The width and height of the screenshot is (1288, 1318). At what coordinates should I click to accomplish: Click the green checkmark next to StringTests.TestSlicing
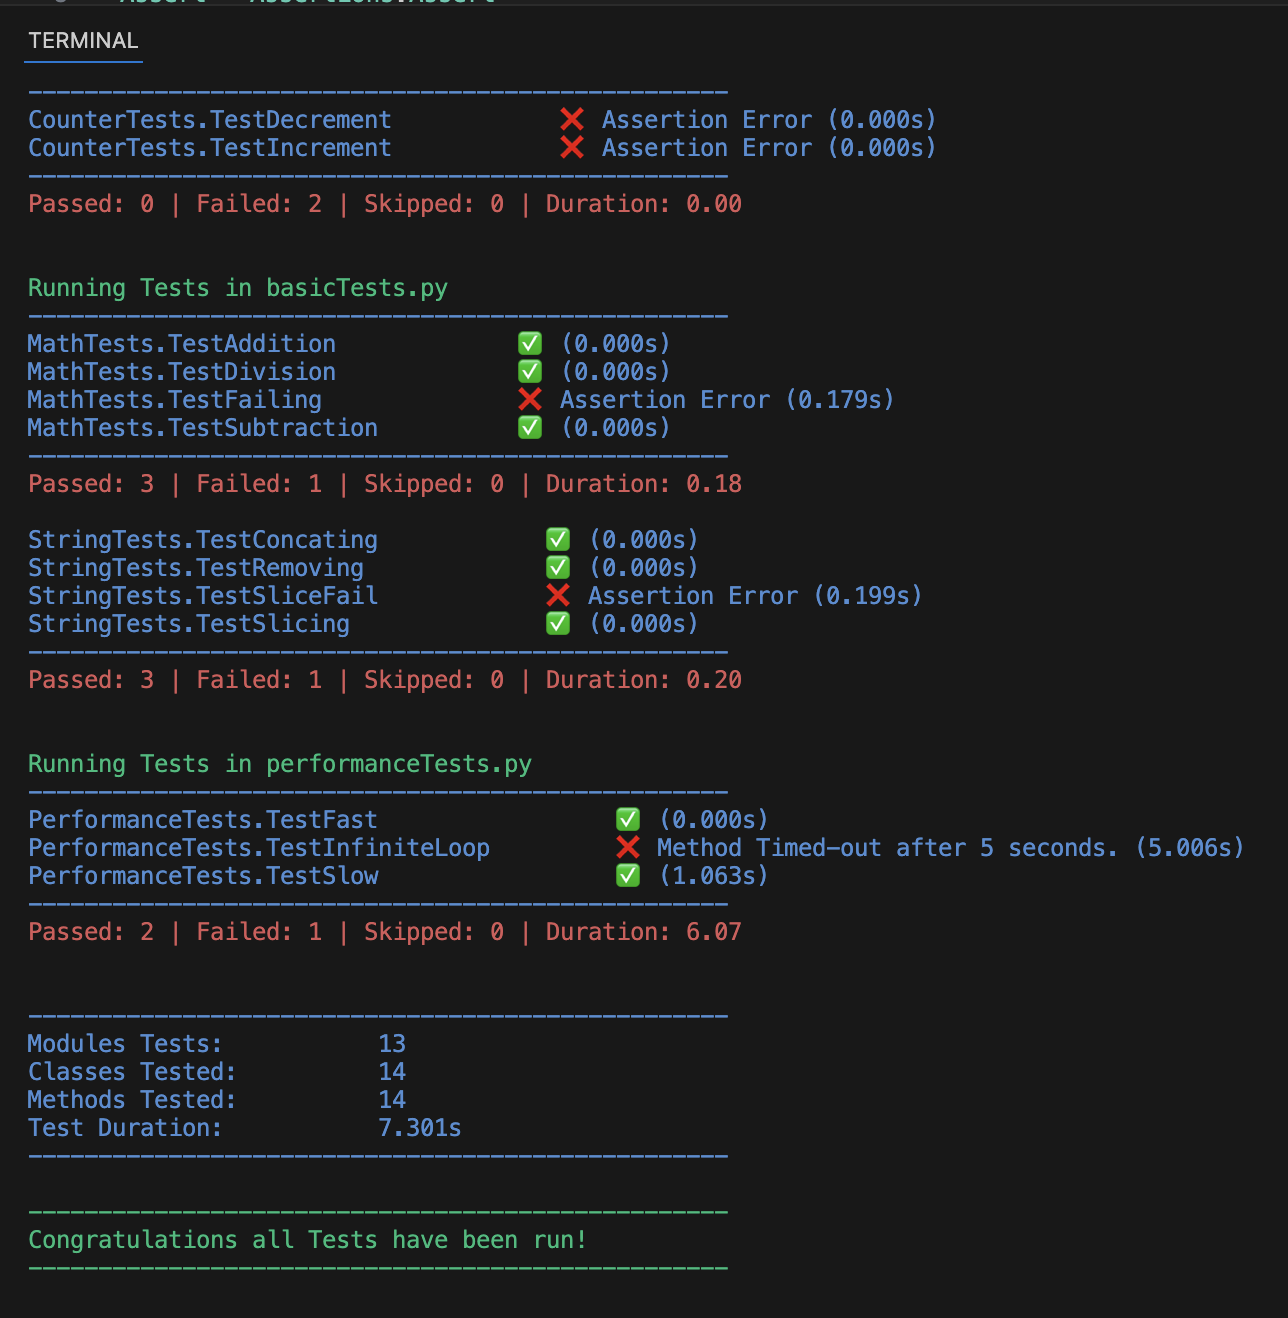tap(557, 623)
